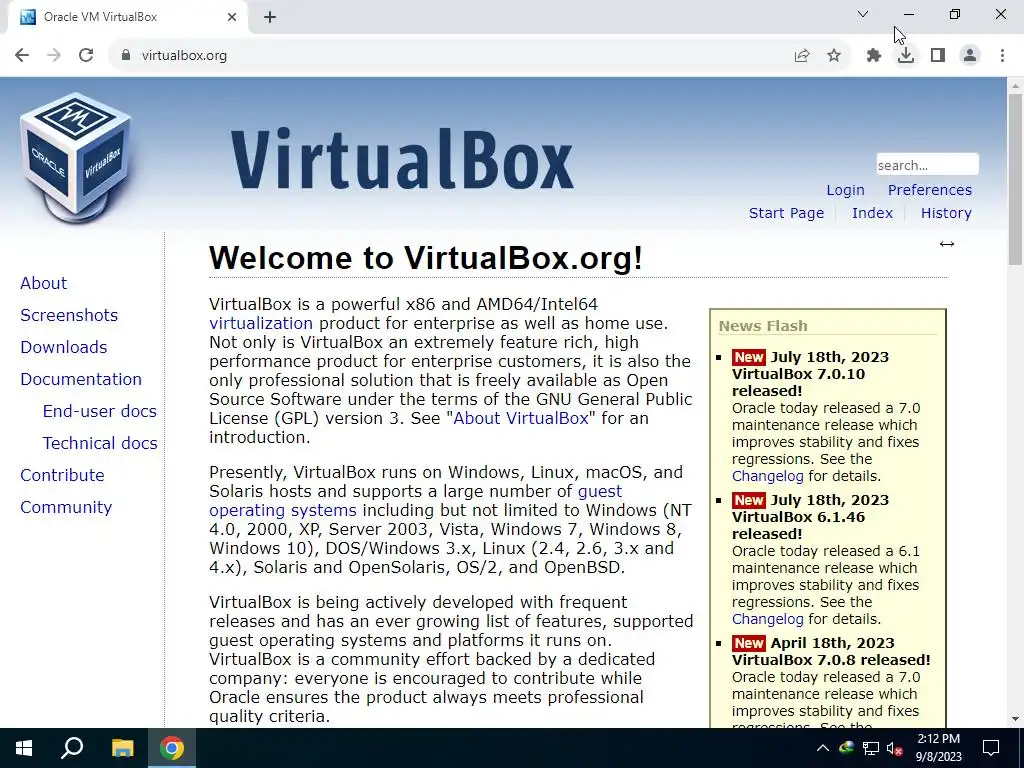The image size is (1024, 768).
Task: Open the clock showing 2:12 PM
Action: 938,748
